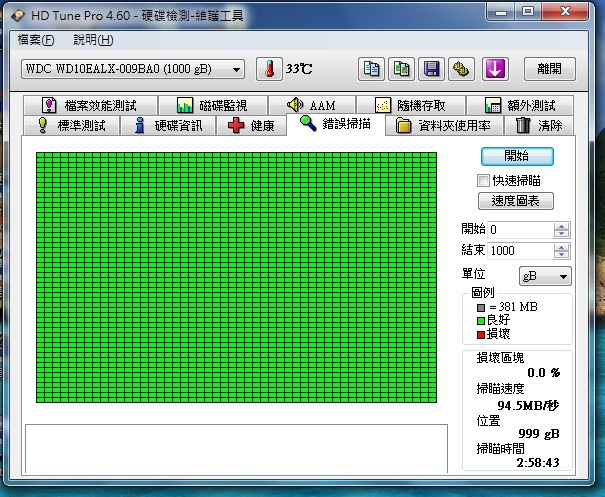This screenshot has width=605, height=497.
Task: Click the 33℃ temperature reading
Action: click(299, 69)
